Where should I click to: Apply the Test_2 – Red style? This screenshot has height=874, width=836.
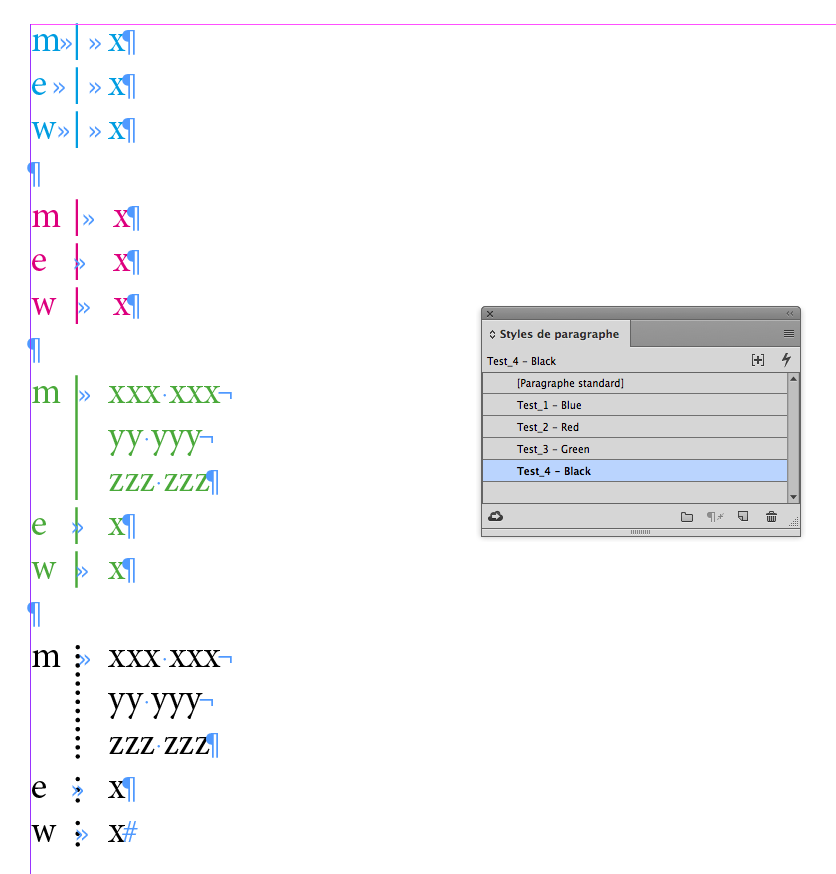(x=635, y=427)
